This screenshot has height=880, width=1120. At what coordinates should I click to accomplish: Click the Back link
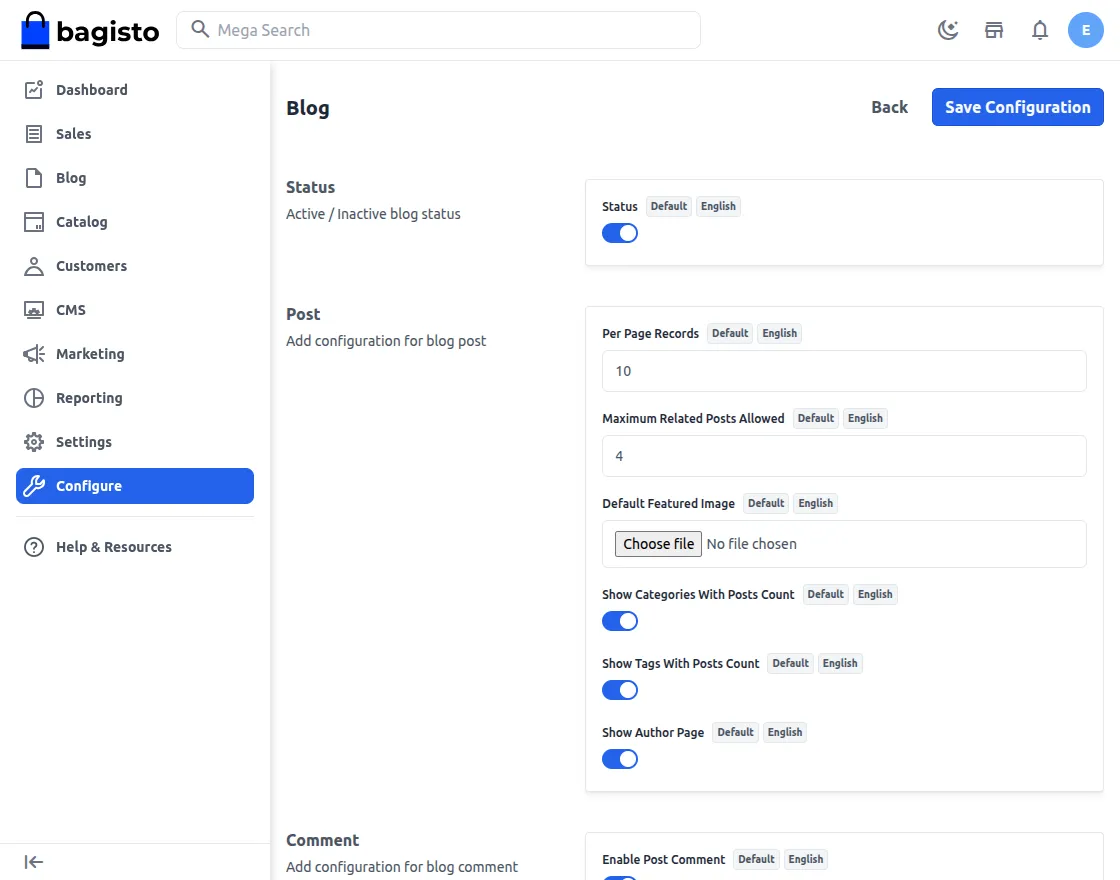(x=889, y=107)
